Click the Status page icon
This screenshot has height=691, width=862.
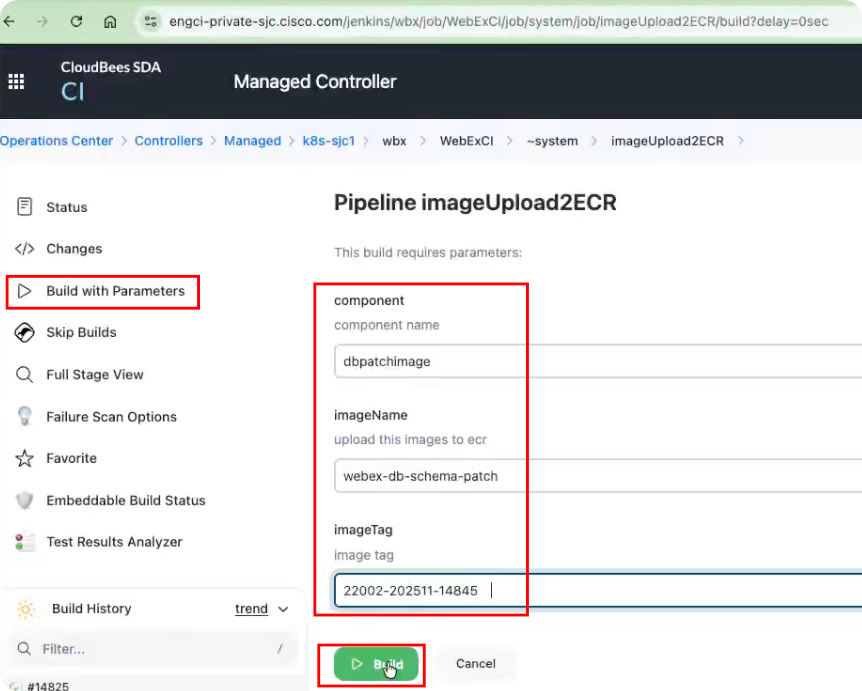[25, 207]
